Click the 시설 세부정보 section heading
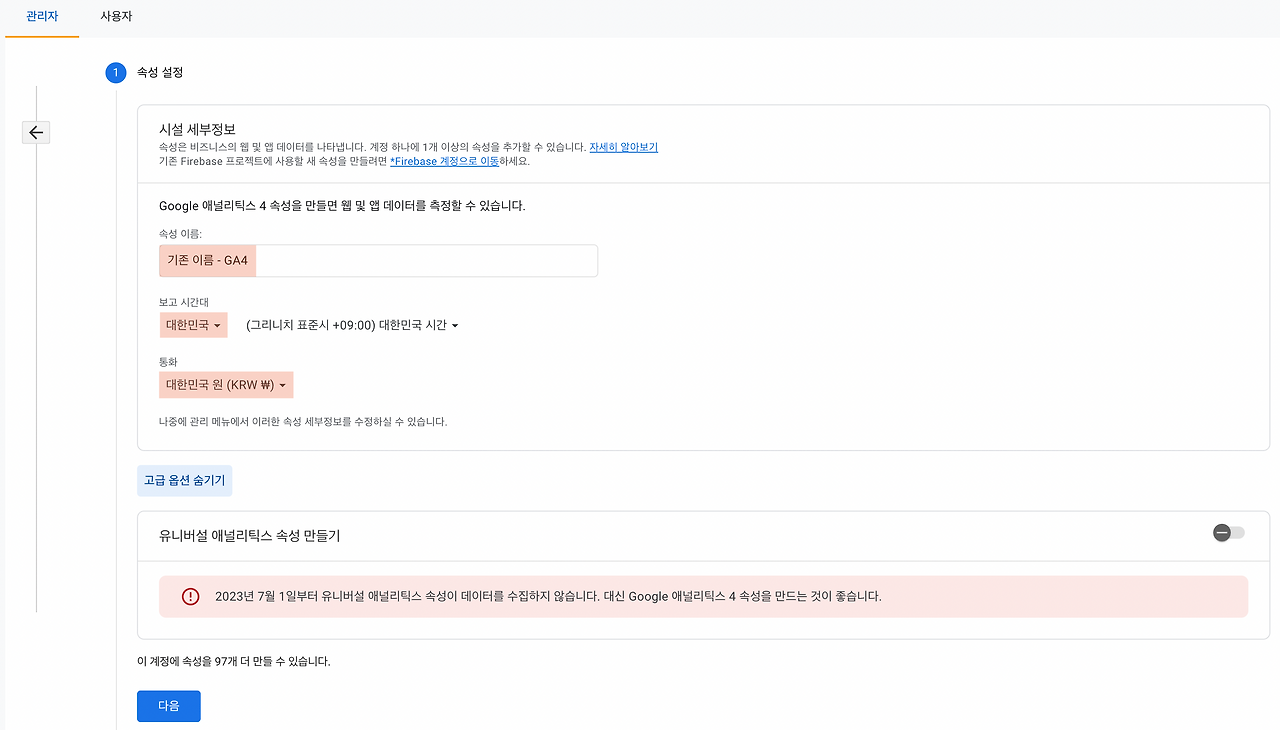The height and width of the screenshot is (730, 1280). (198, 129)
